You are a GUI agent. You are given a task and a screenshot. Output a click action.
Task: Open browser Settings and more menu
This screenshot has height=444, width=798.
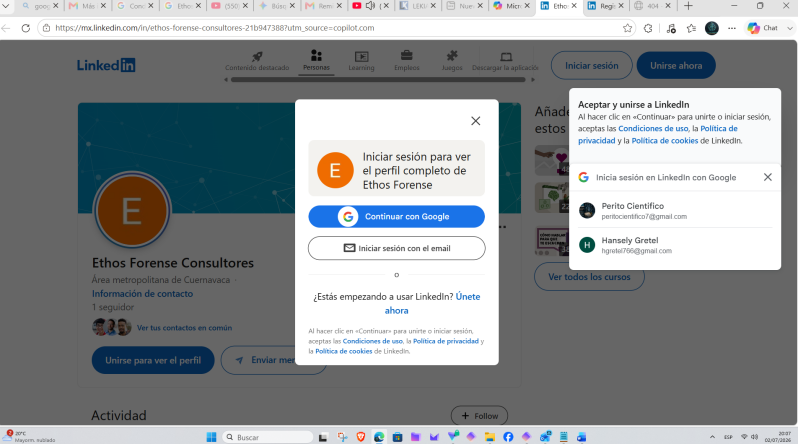(x=732, y=29)
